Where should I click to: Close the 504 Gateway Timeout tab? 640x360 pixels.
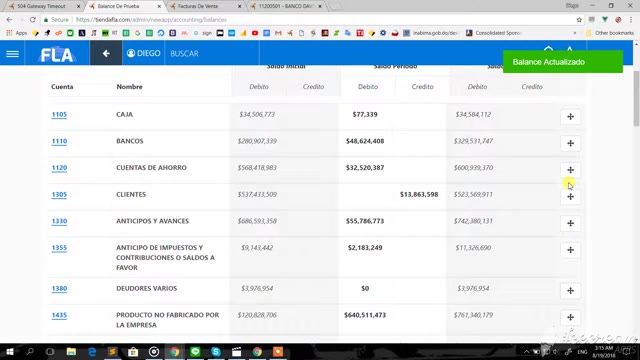[78, 6]
